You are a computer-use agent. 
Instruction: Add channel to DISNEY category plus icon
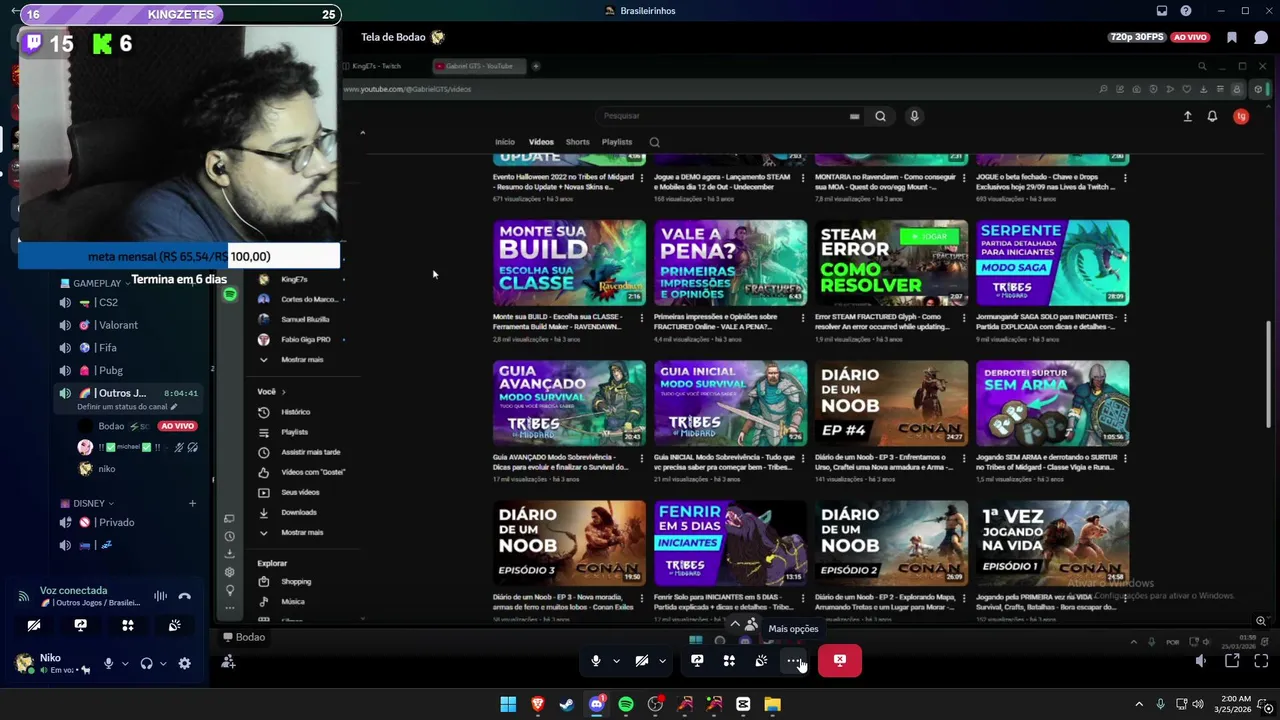(x=192, y=503)
